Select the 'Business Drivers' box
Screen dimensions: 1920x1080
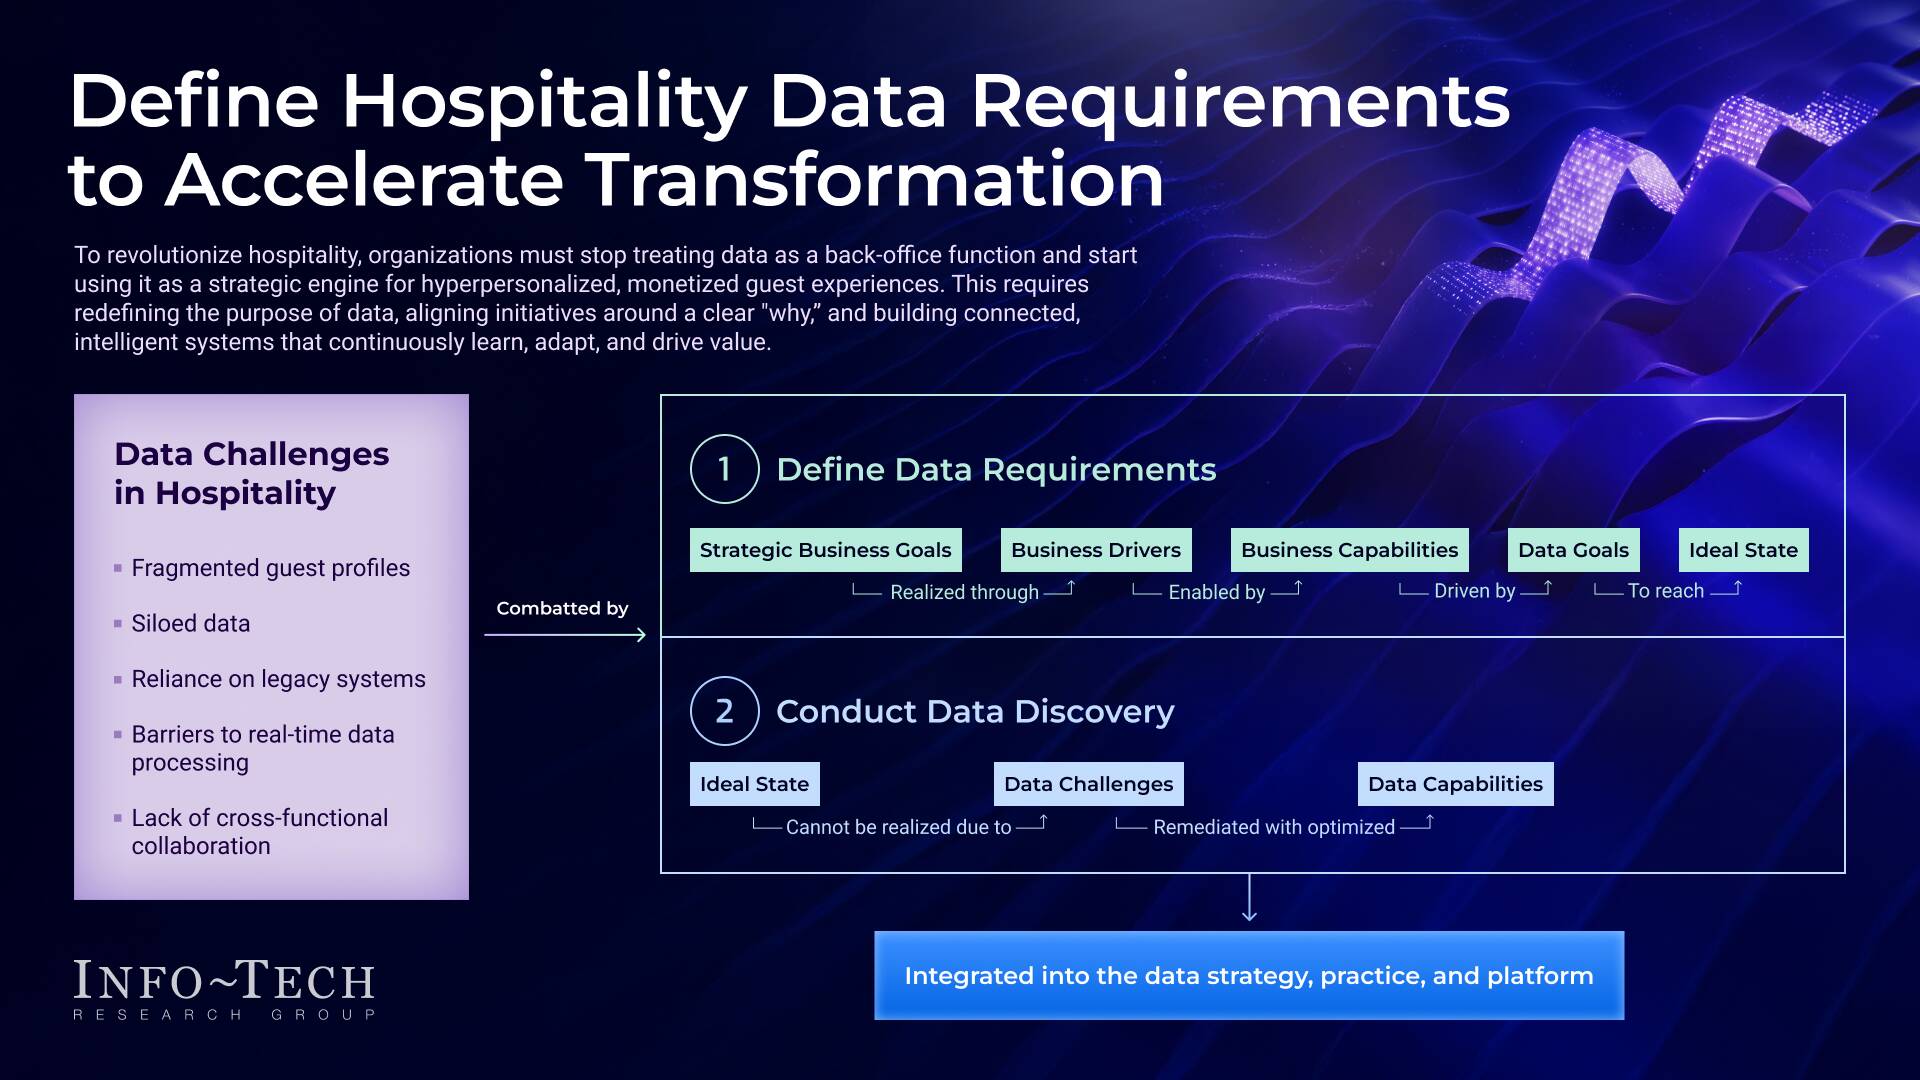pyautogui.click(x=1095, y=549)
